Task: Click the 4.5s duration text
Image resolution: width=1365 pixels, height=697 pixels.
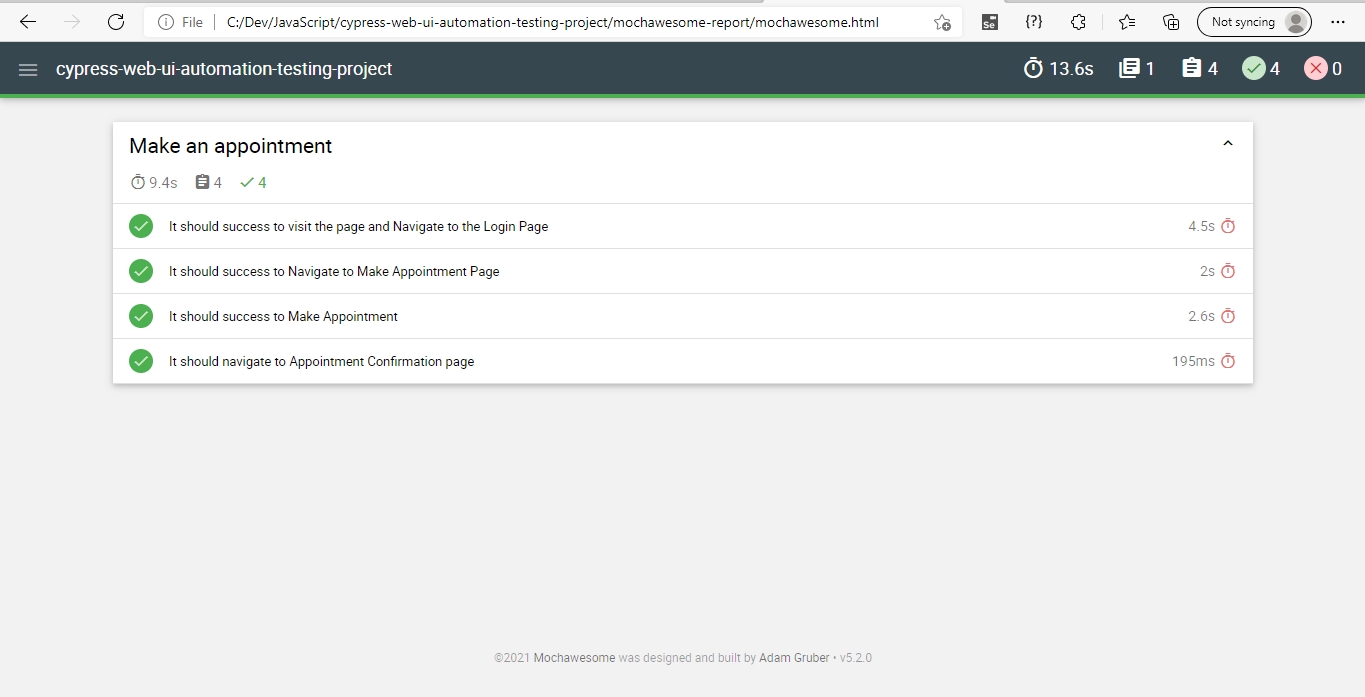Action: point(1201,226)
